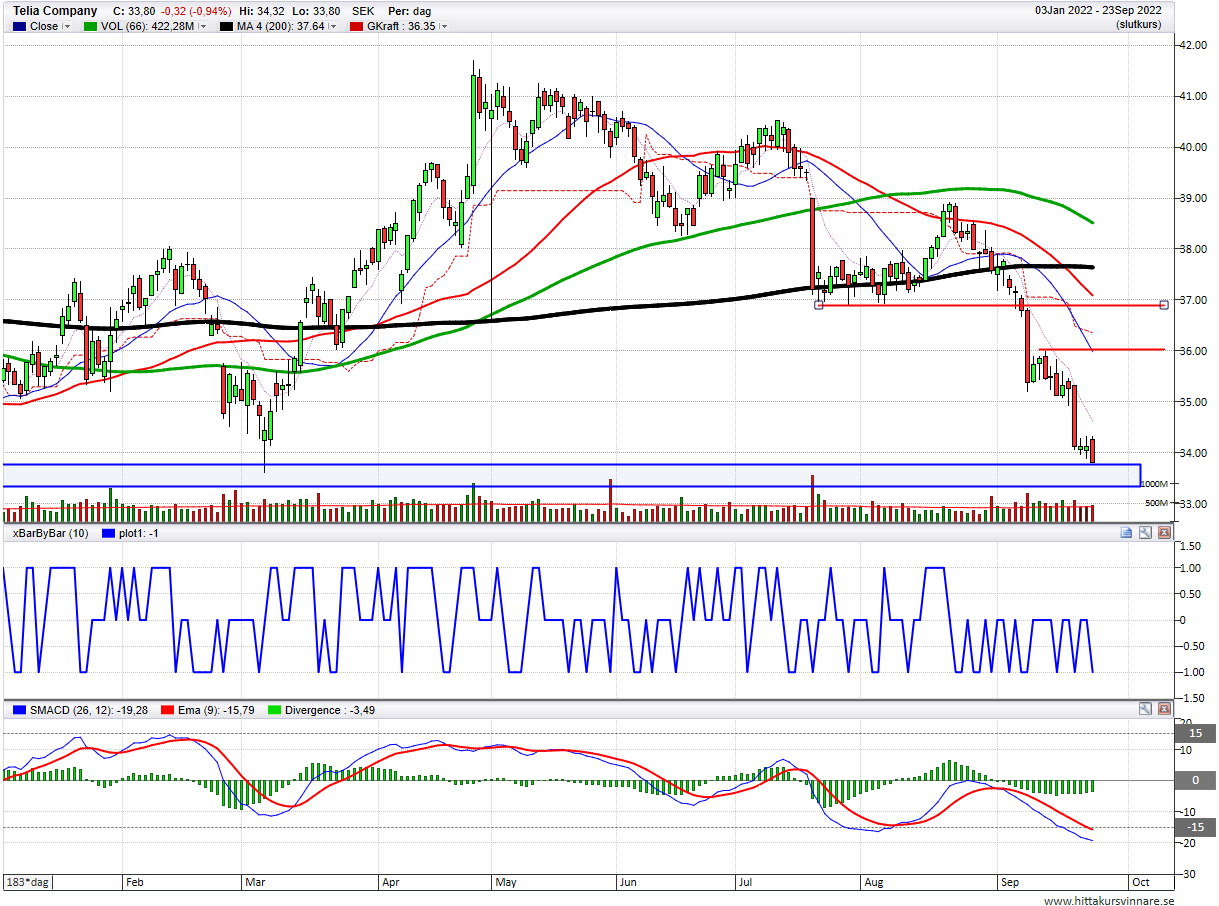Click the red Ema (9) color swatch

(x=167, y=710)
